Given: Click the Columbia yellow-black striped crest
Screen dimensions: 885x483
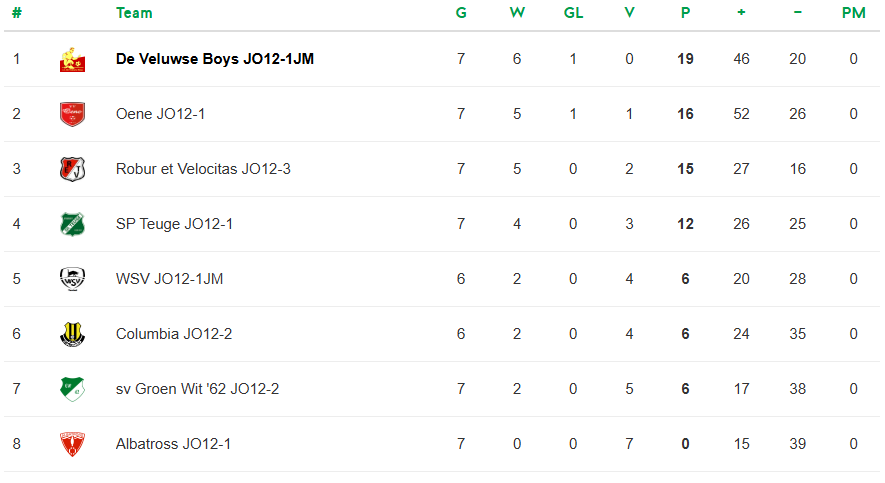Looking at the screenshot, I should [72, 334].
